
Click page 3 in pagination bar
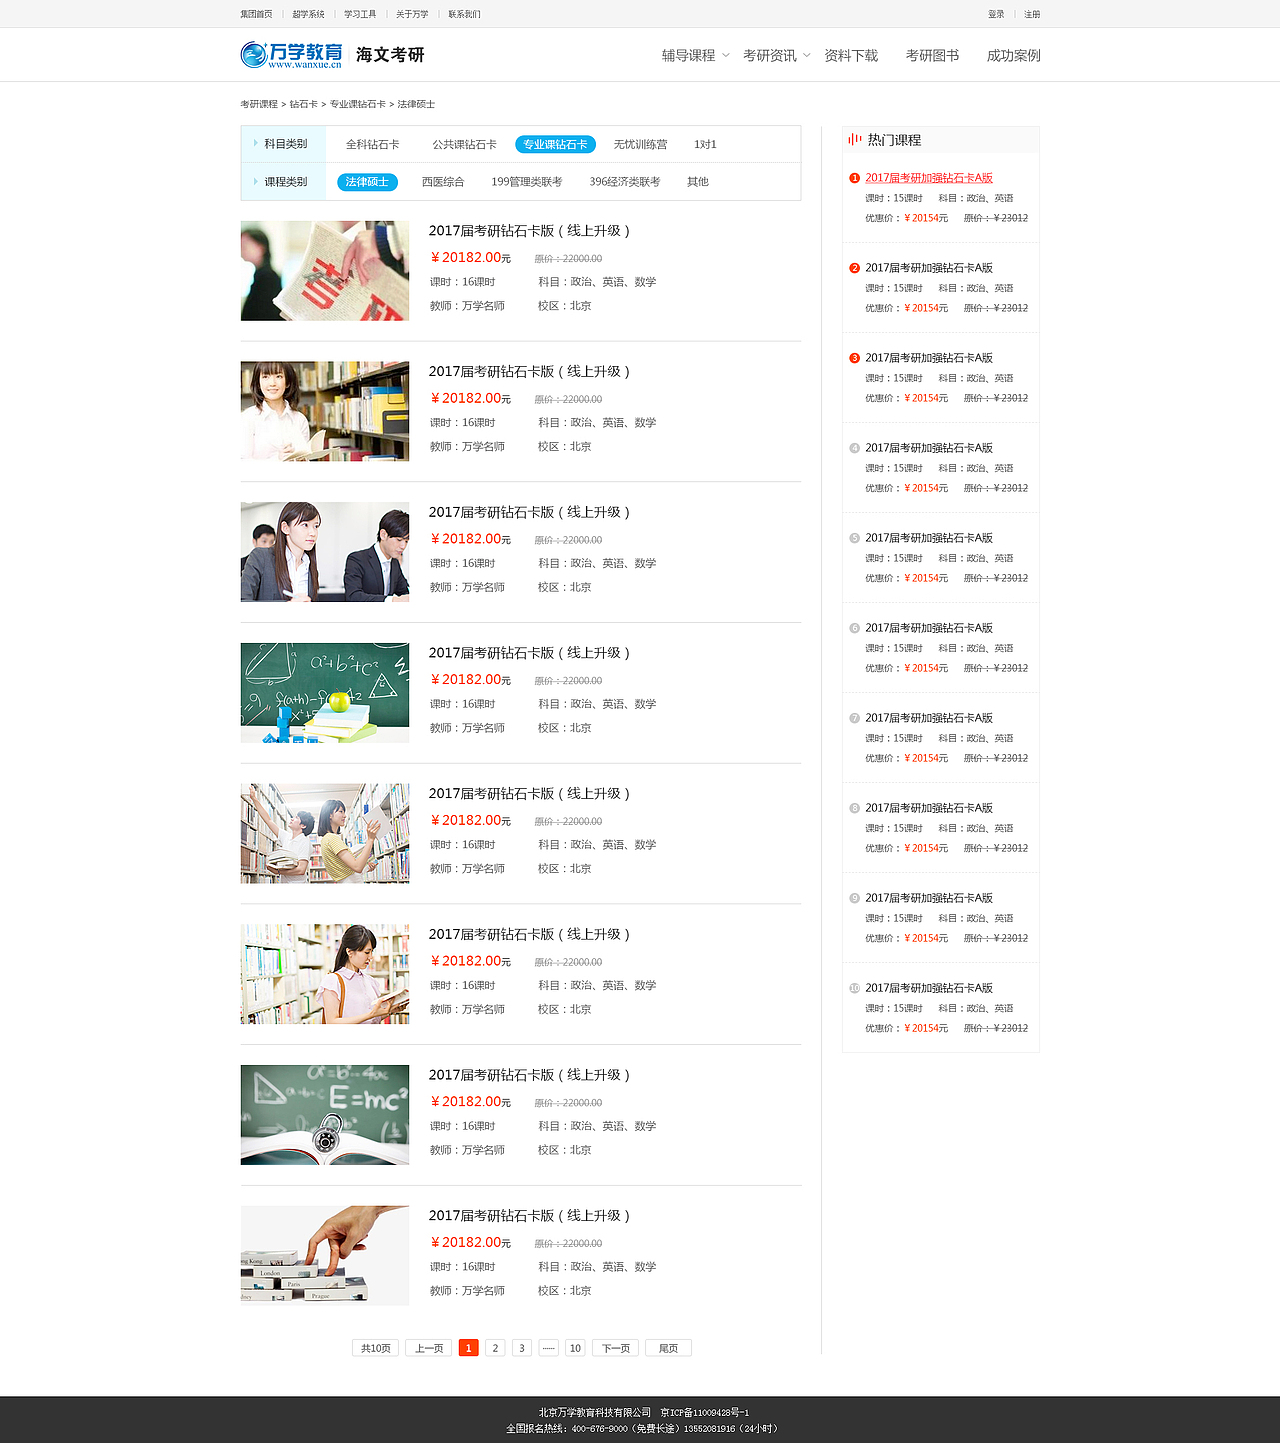click(521, 1347)
